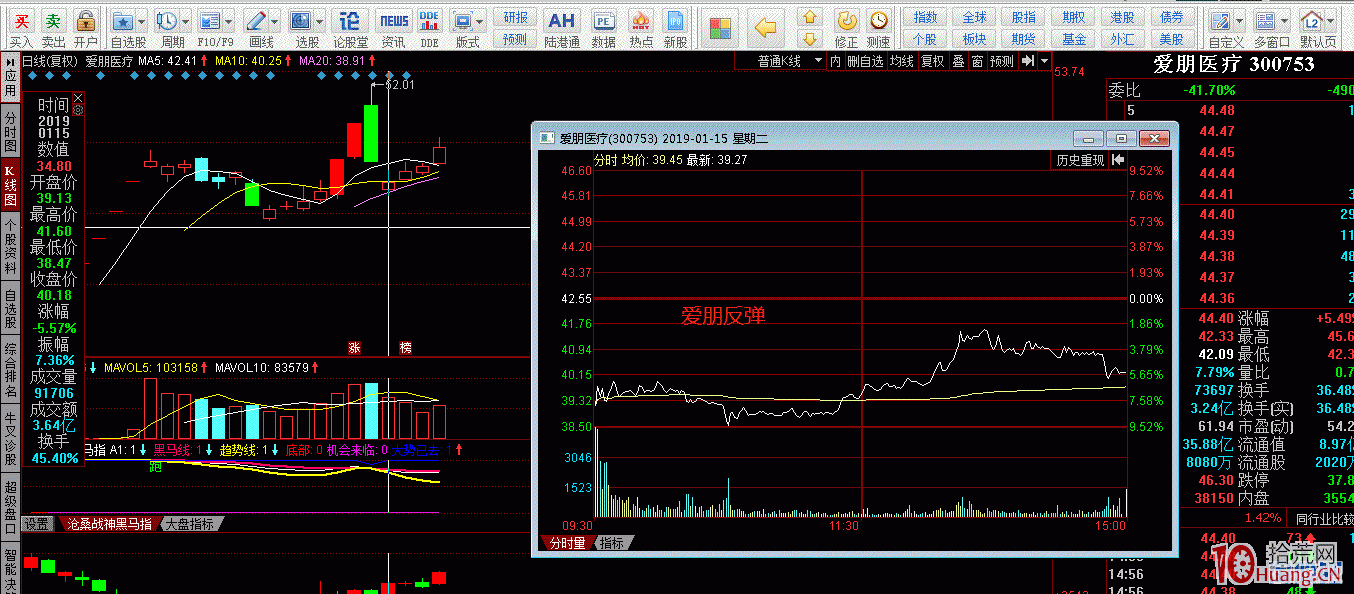Switch to the 分时图 sidebar tab
Image resolution: width=1354 pixels, height=594 pixels.
(x=9, y=131)
